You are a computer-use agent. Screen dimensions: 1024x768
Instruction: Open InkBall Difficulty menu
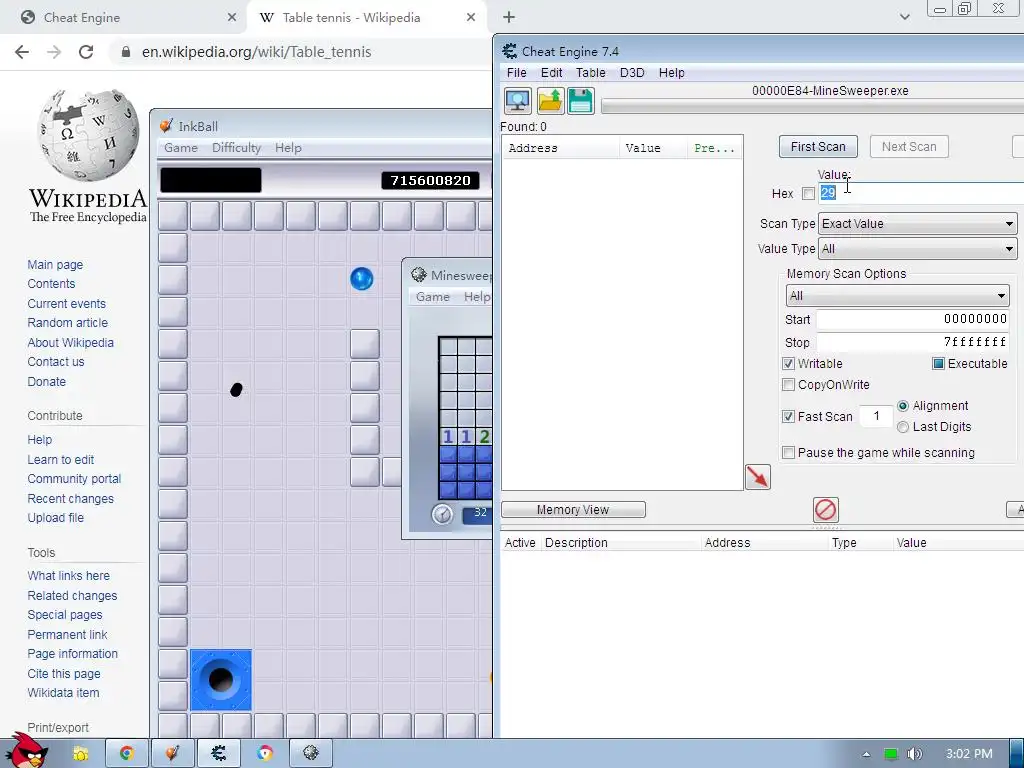[236, 148]
